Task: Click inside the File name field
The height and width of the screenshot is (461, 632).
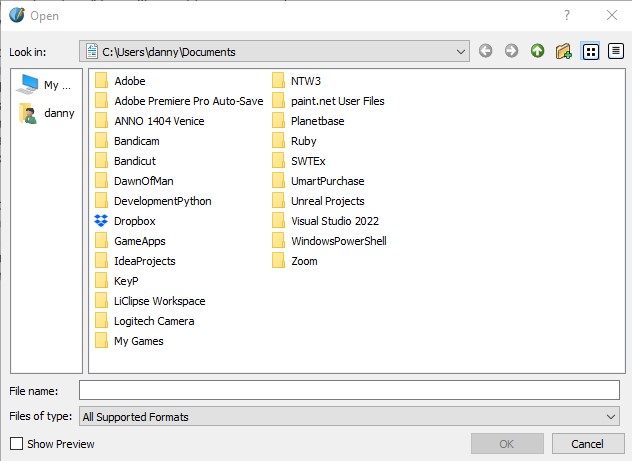Action: [x=349, y=390]
